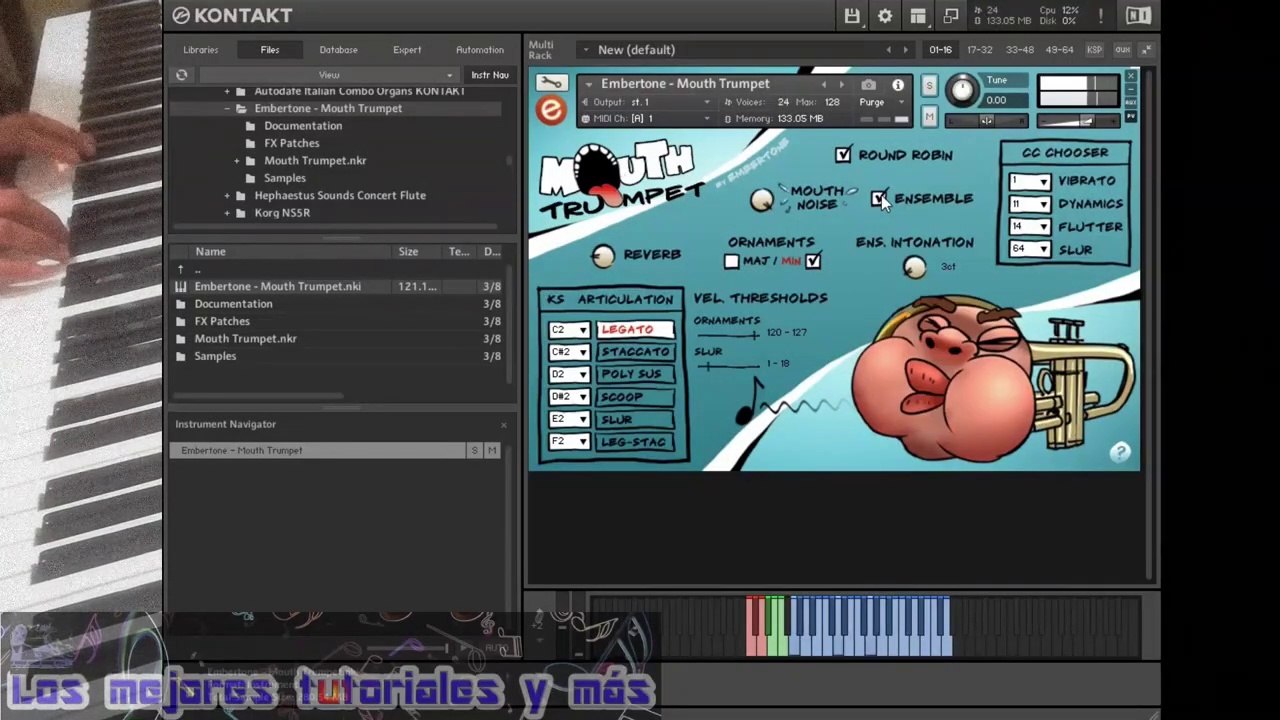Click the Ens. Intonation knob
Screen dimensions: 1280x720
914,267
